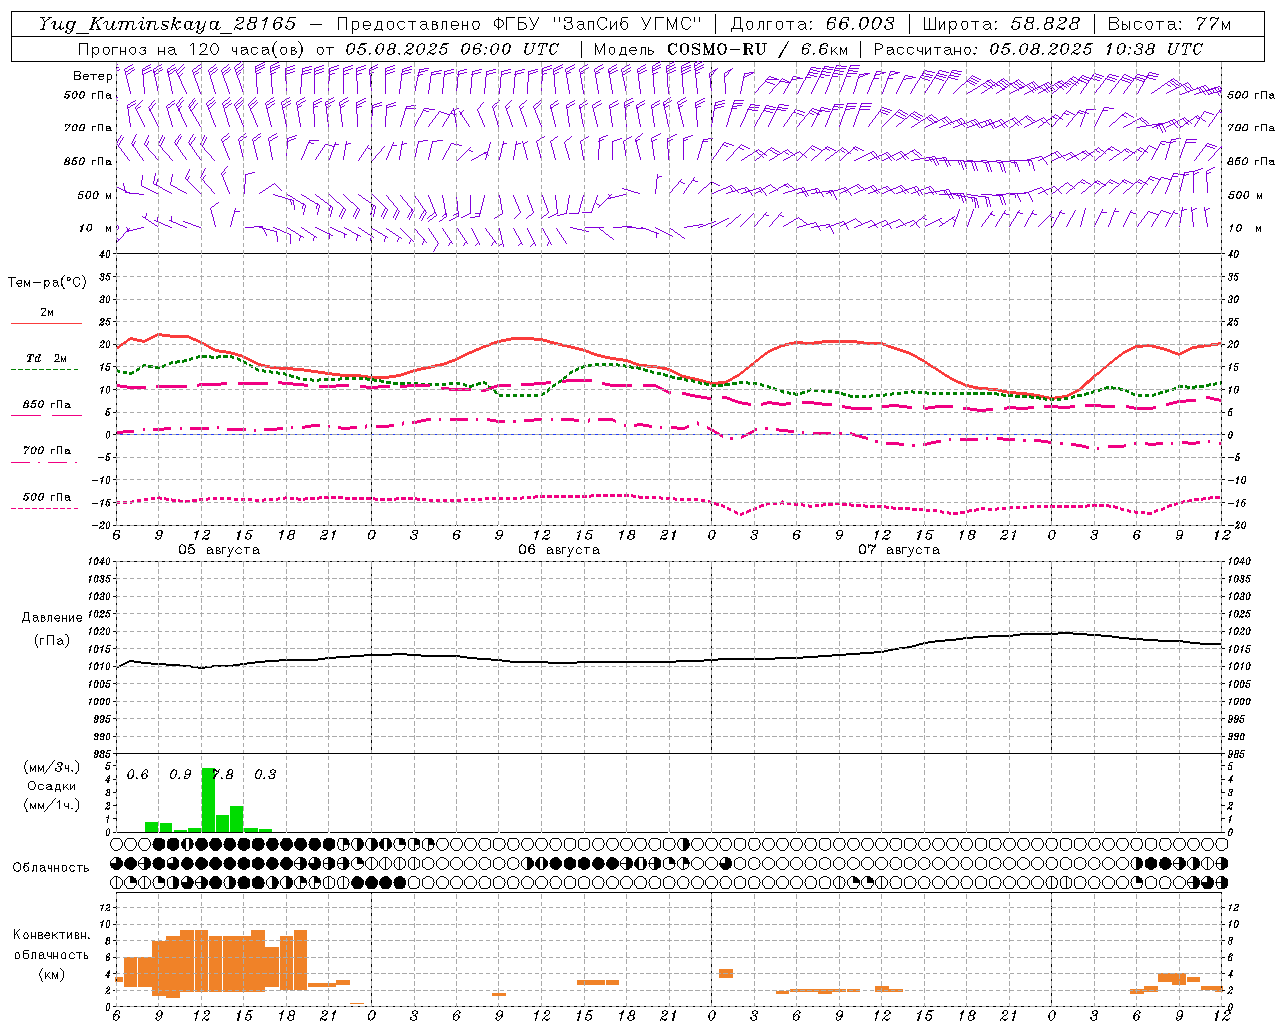Click the "Давление" pressure panel label
Viewport: 1280px width, 1024px height.
(52, 618)
